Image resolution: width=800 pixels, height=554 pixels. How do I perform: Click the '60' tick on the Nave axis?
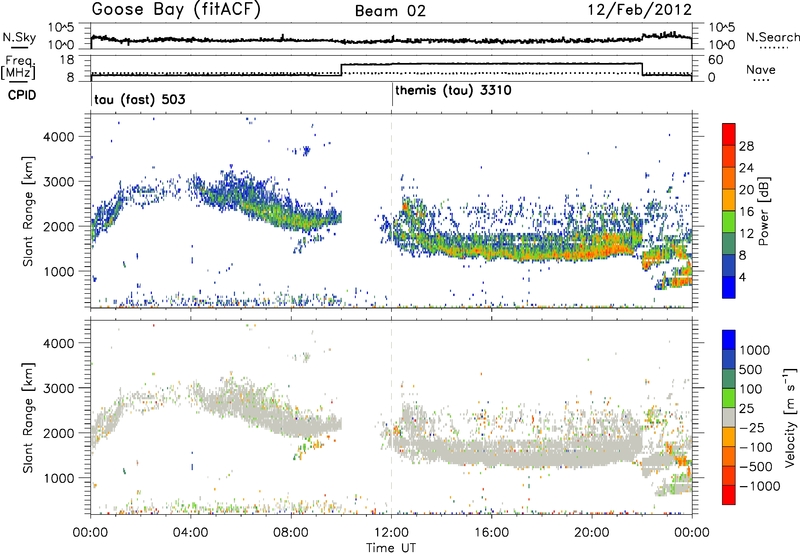716,60
